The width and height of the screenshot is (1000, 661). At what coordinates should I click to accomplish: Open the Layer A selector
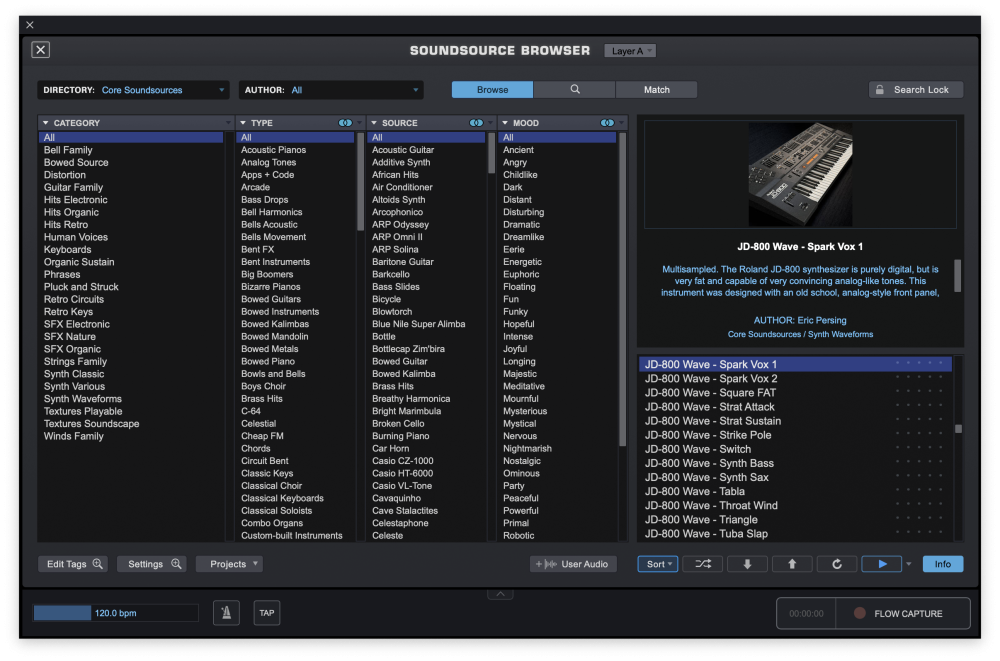pyautogui.click(x=629, y=51)
